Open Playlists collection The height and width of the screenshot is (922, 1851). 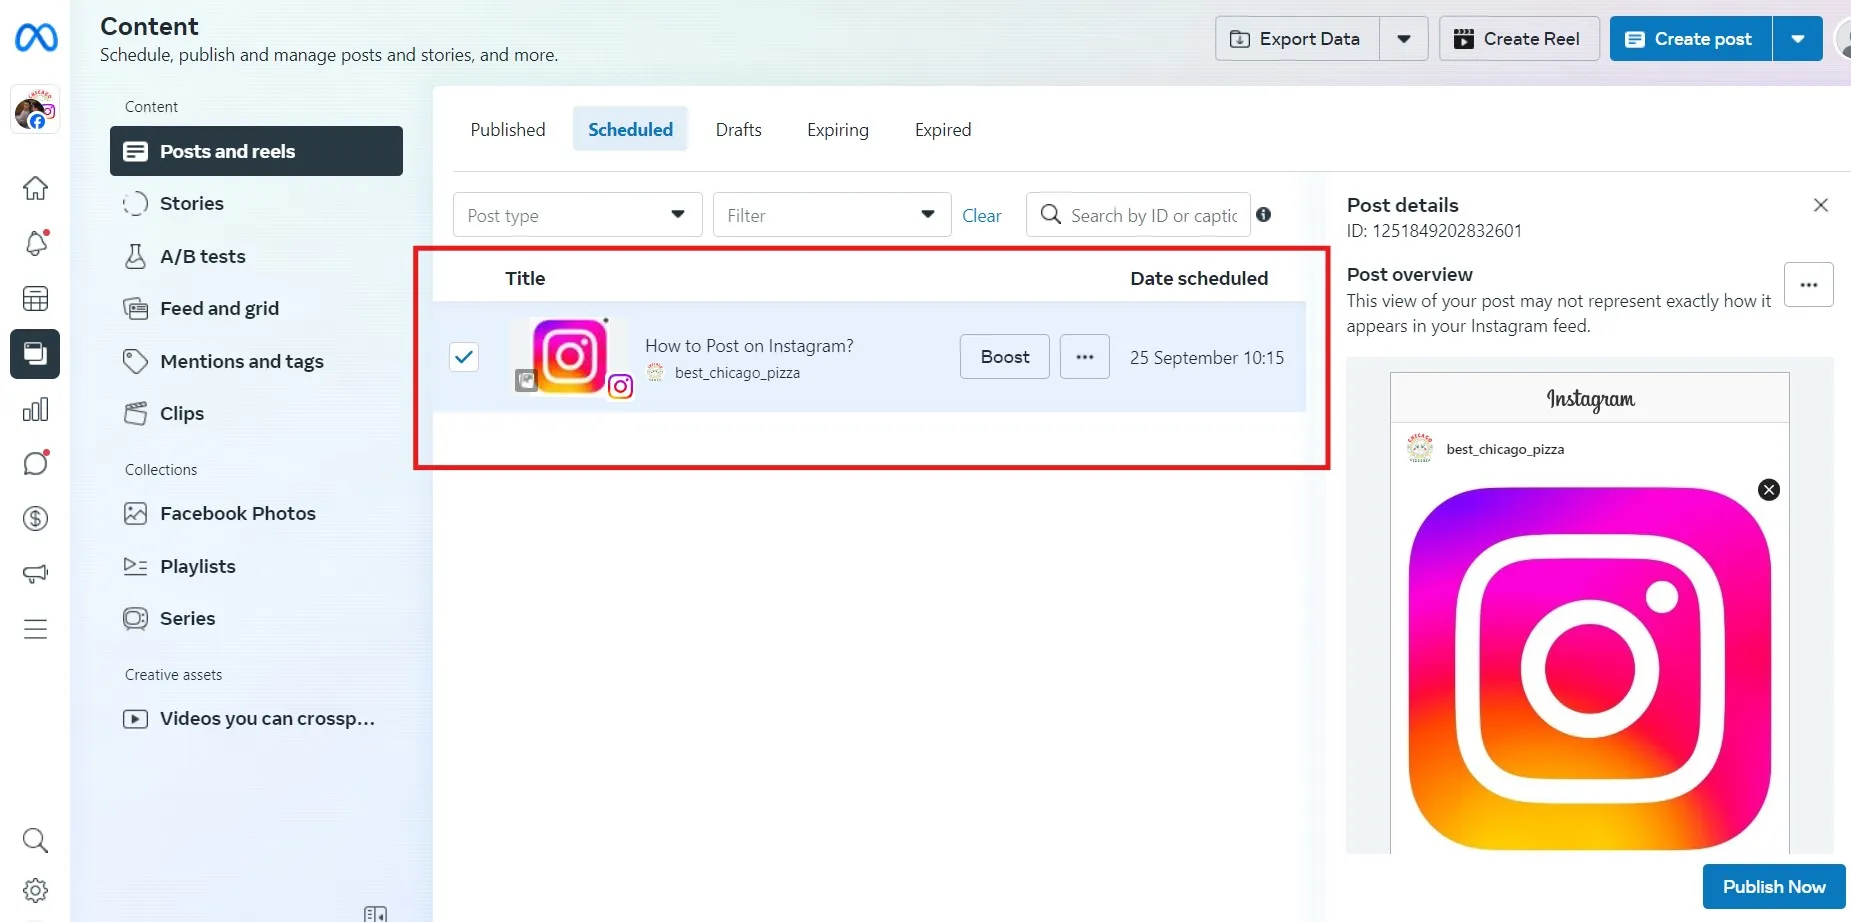point(256,566)
